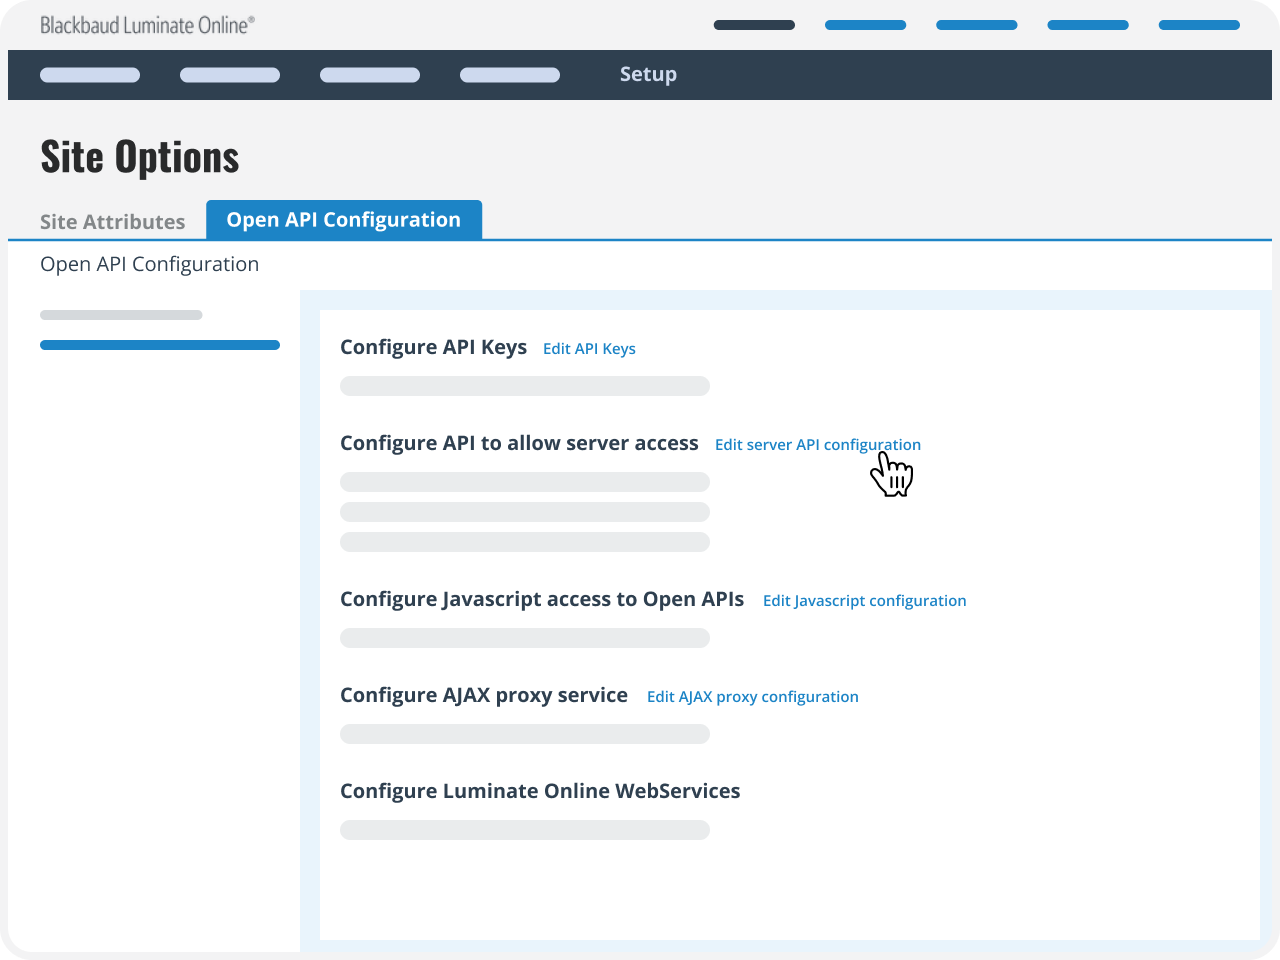Open the Edit API Keys link
1280x960 pixels.
(x=589, y=348)
